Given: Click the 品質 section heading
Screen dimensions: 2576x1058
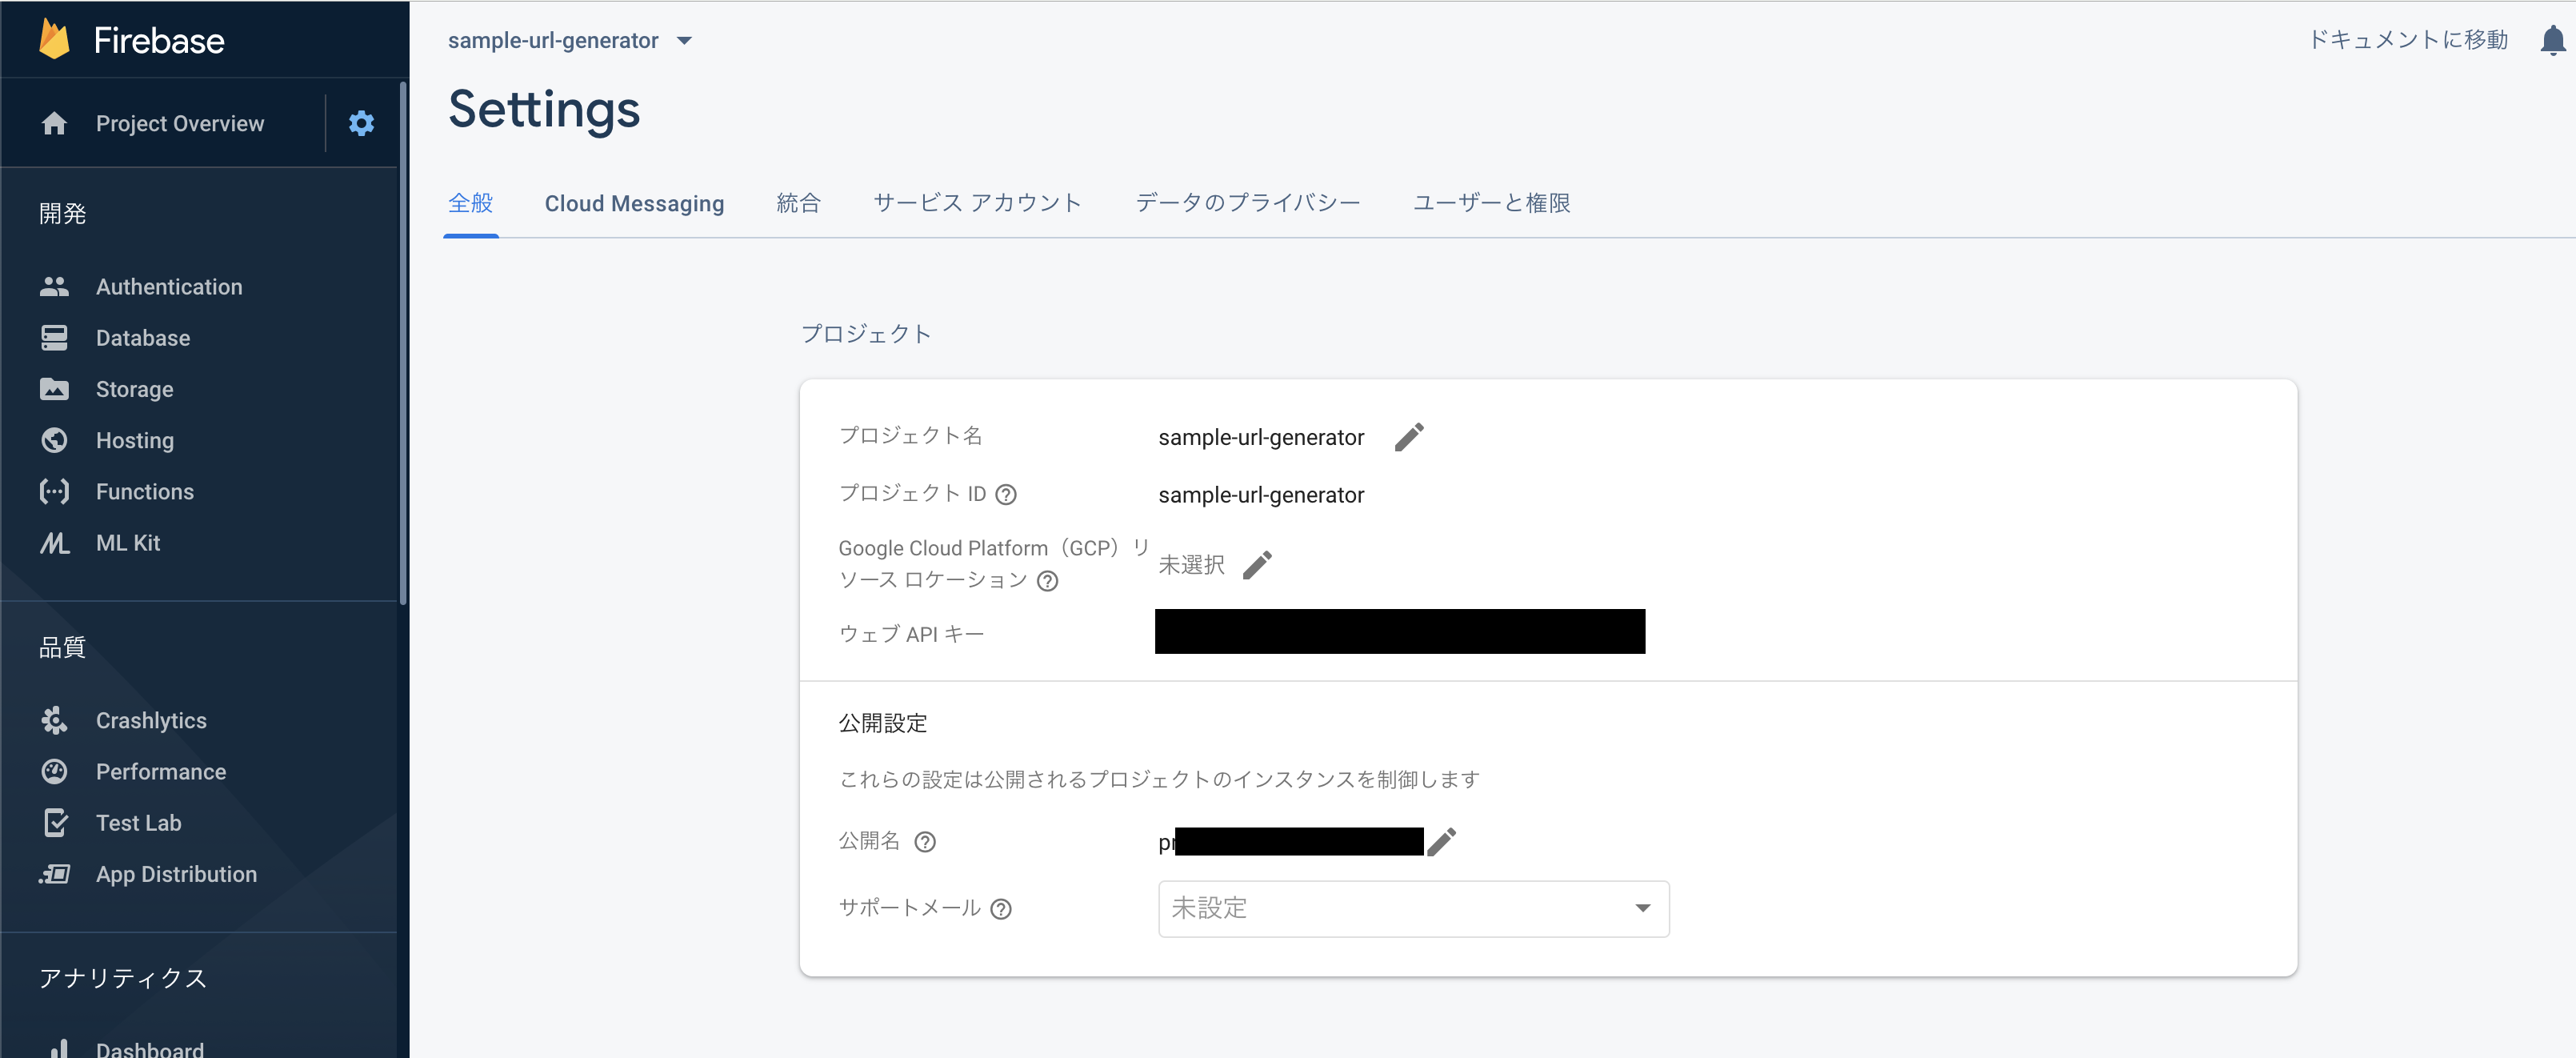Looking at the screenshot, I should [62, 647].
